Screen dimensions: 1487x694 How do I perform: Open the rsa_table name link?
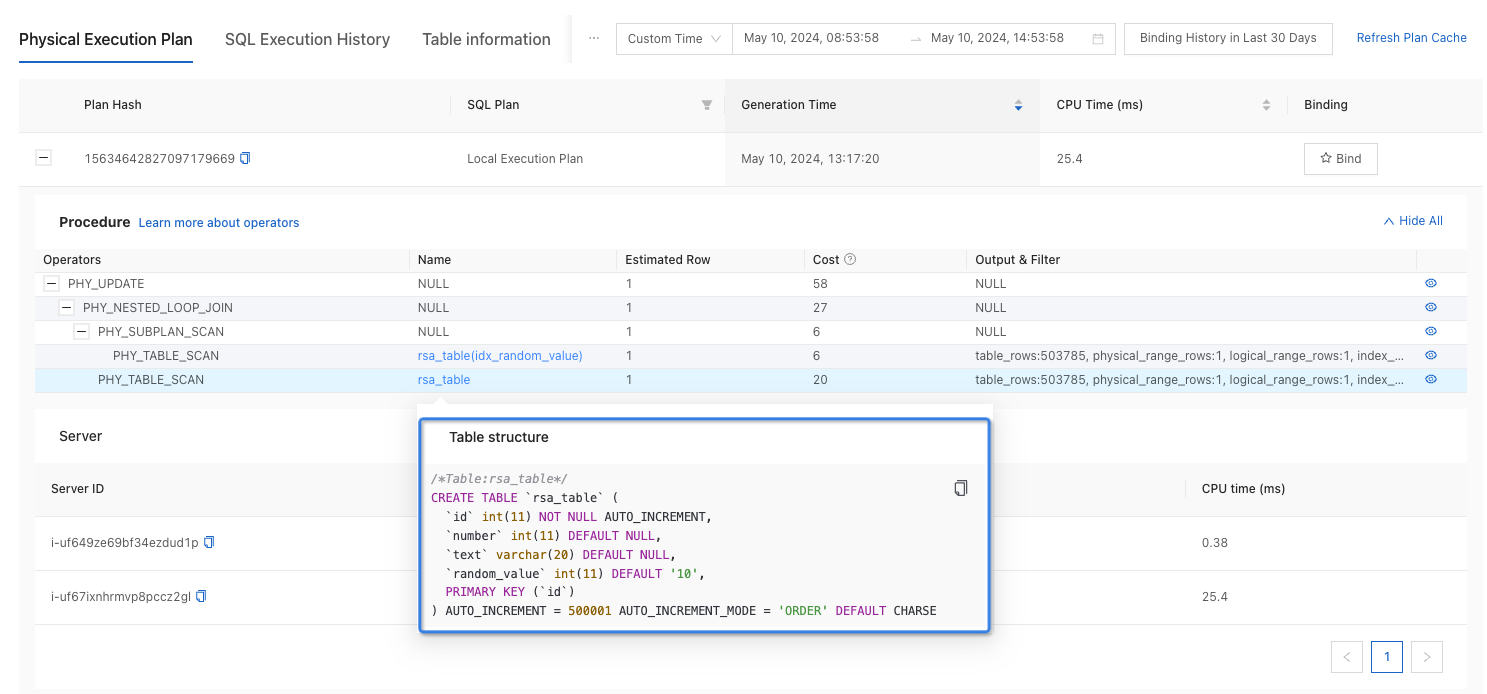[x=444, y=380]
